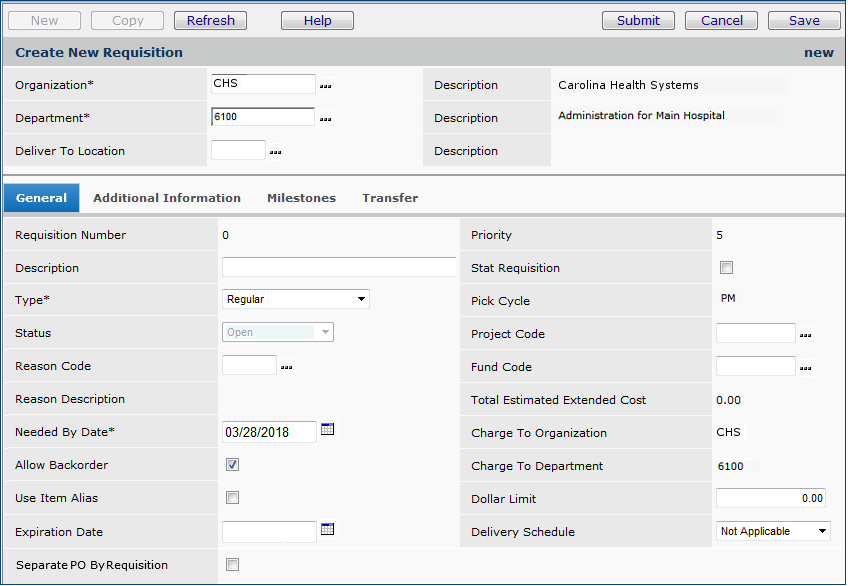
Task: Expand the Type dropdown showing Regular
Action: pos(295,299)
